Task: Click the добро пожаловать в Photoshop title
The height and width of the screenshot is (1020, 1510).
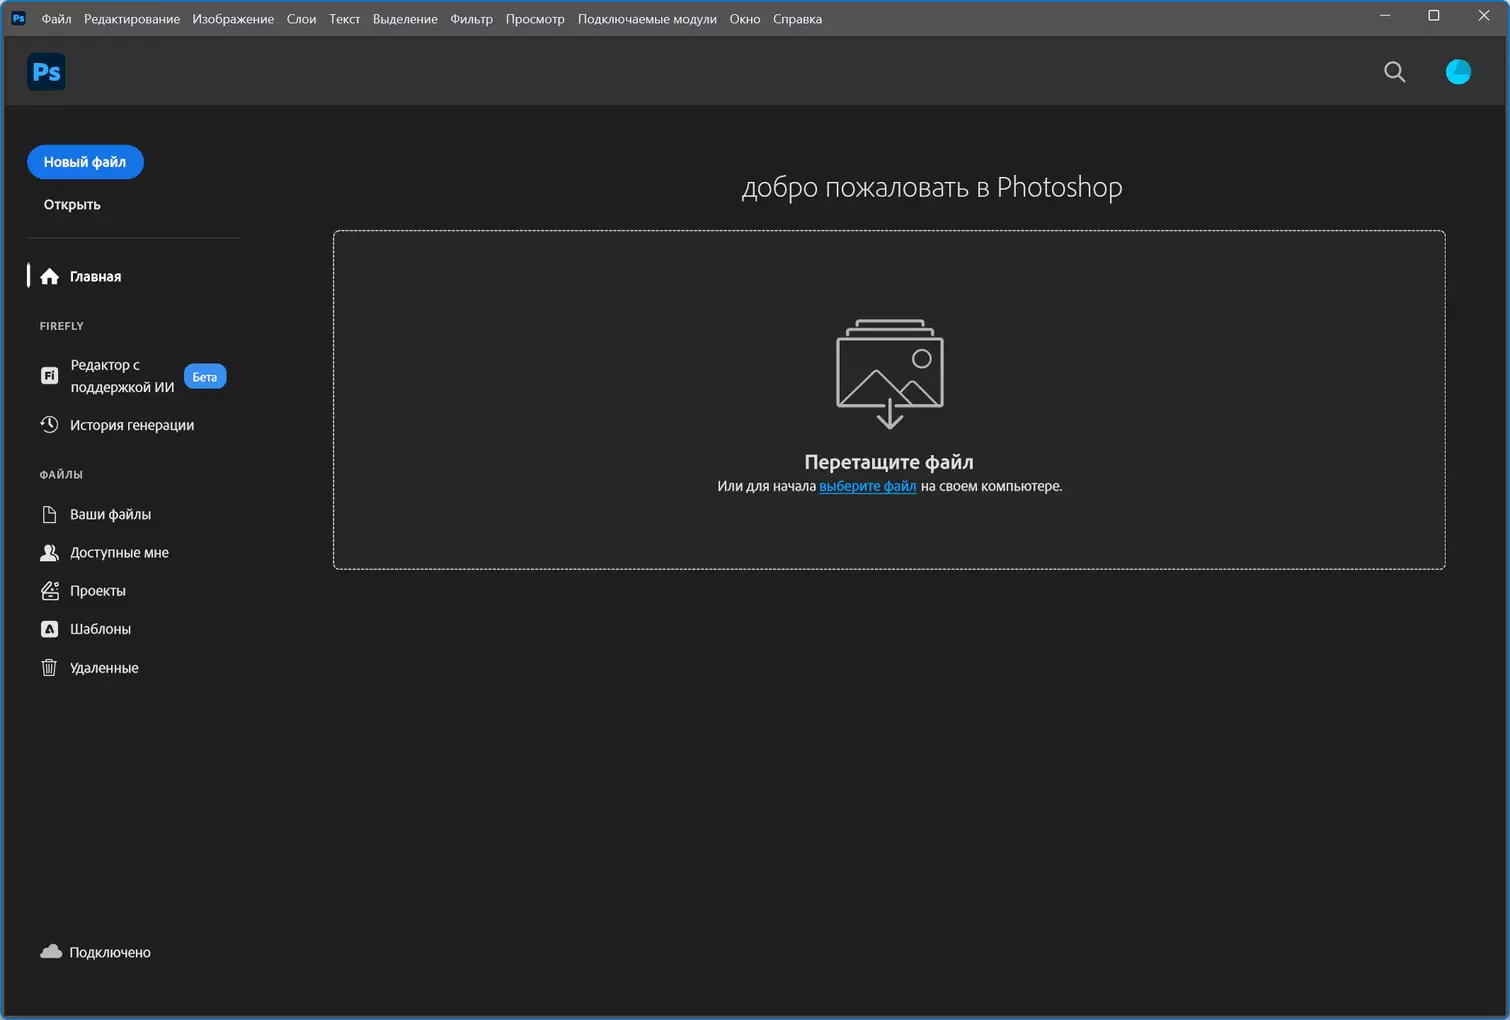Action: click(x=932, y=188)
